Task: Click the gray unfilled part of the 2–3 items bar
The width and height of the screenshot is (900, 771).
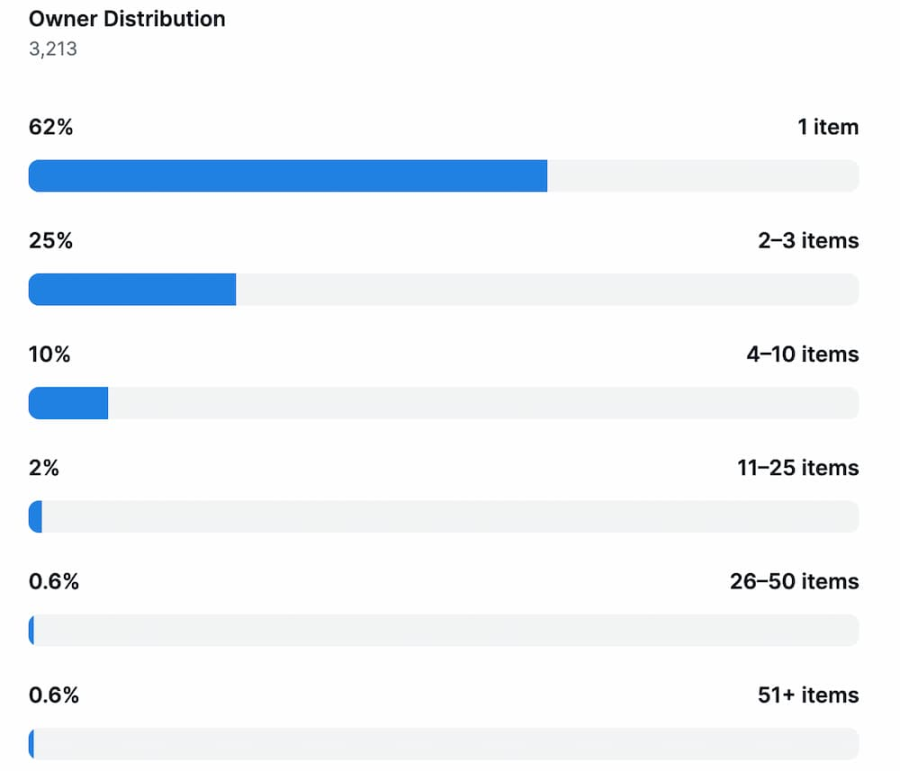Action: 546,290
